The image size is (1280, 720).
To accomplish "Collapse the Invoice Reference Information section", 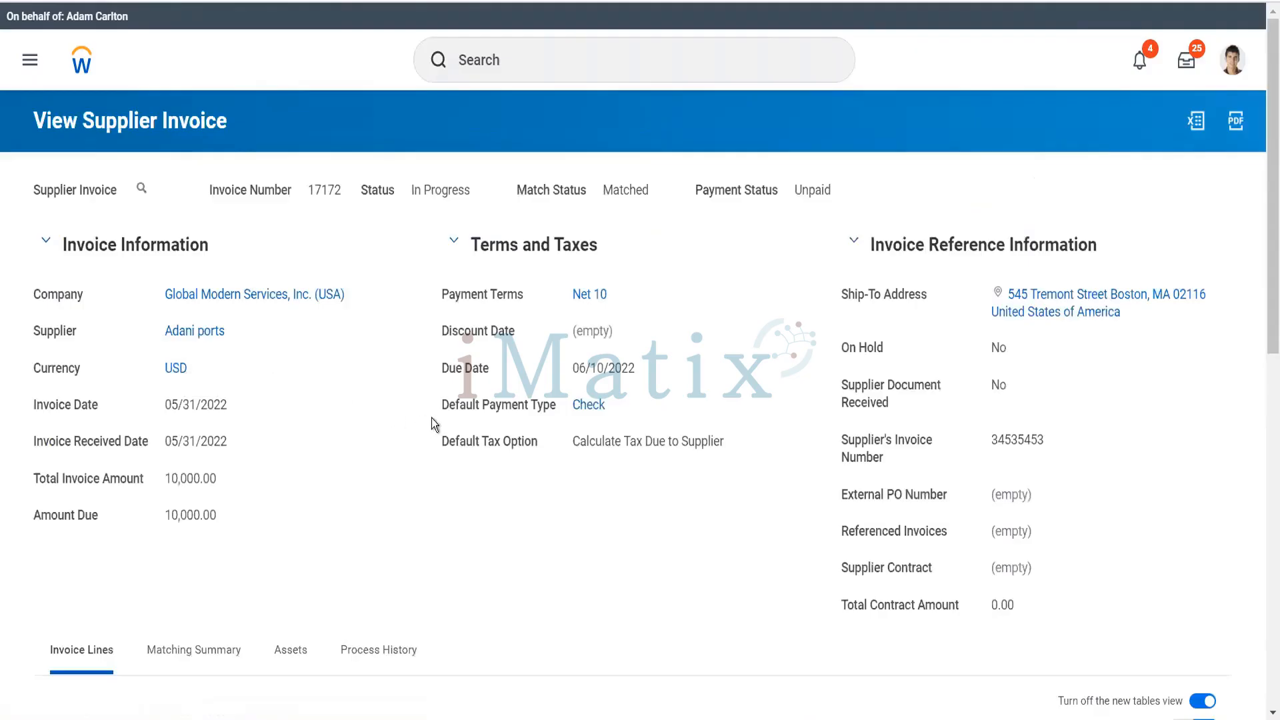I will point(853,241).
